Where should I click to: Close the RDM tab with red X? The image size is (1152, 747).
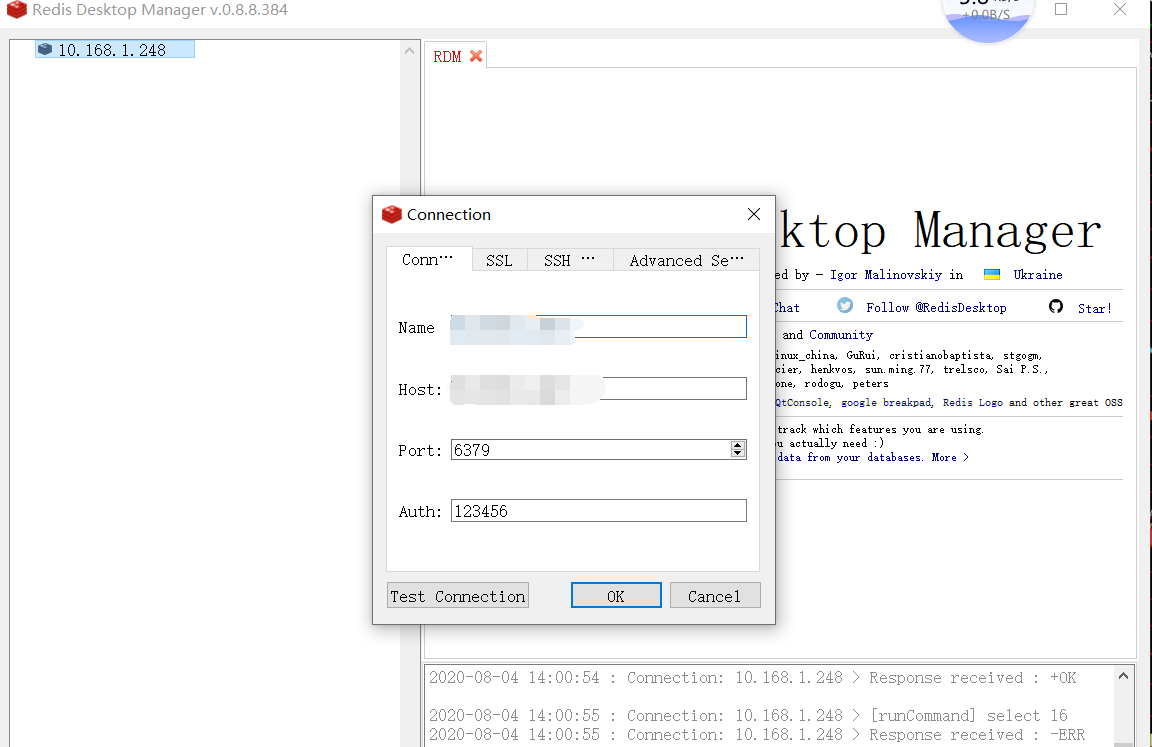(476, 56)
